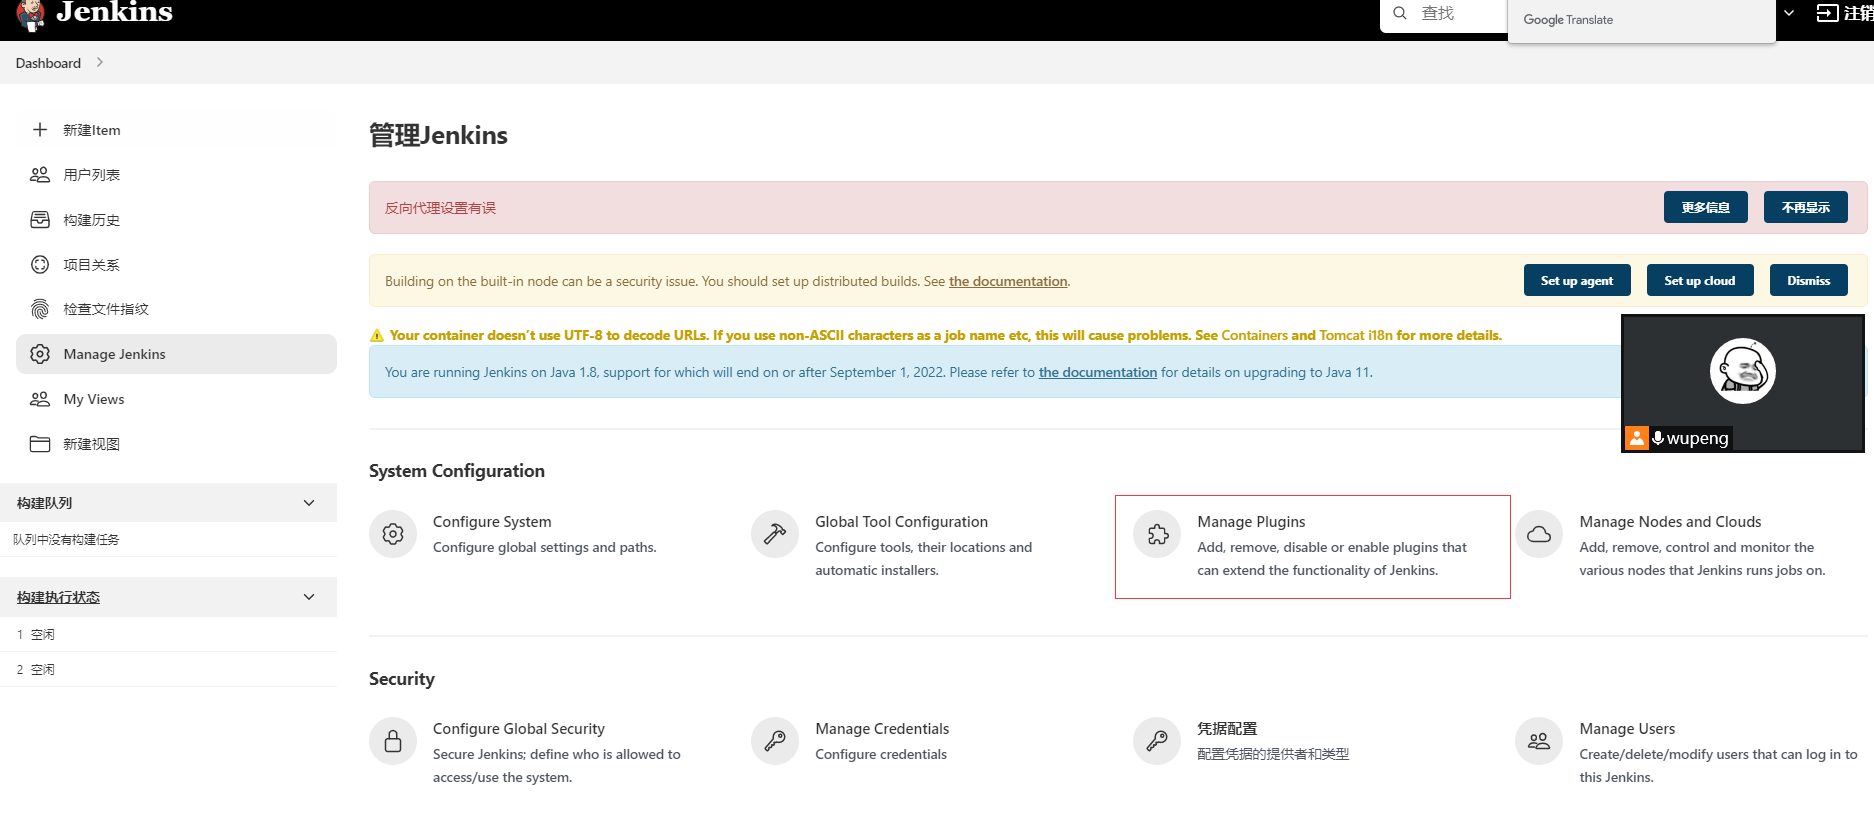The width and height of the screenshot is (1874, 825).
Task: Open the 凭据配置 title link
Action: [1227, 729]
